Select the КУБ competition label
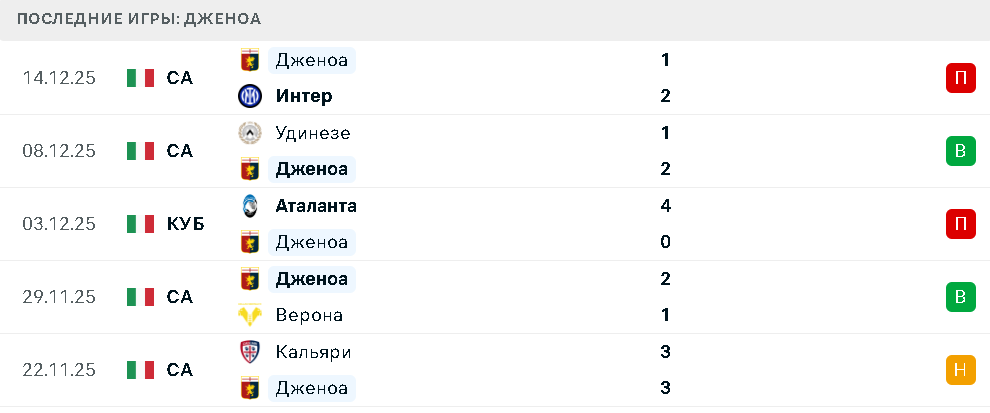This screenshot has height=413, width=990. (x=186, y=224)
